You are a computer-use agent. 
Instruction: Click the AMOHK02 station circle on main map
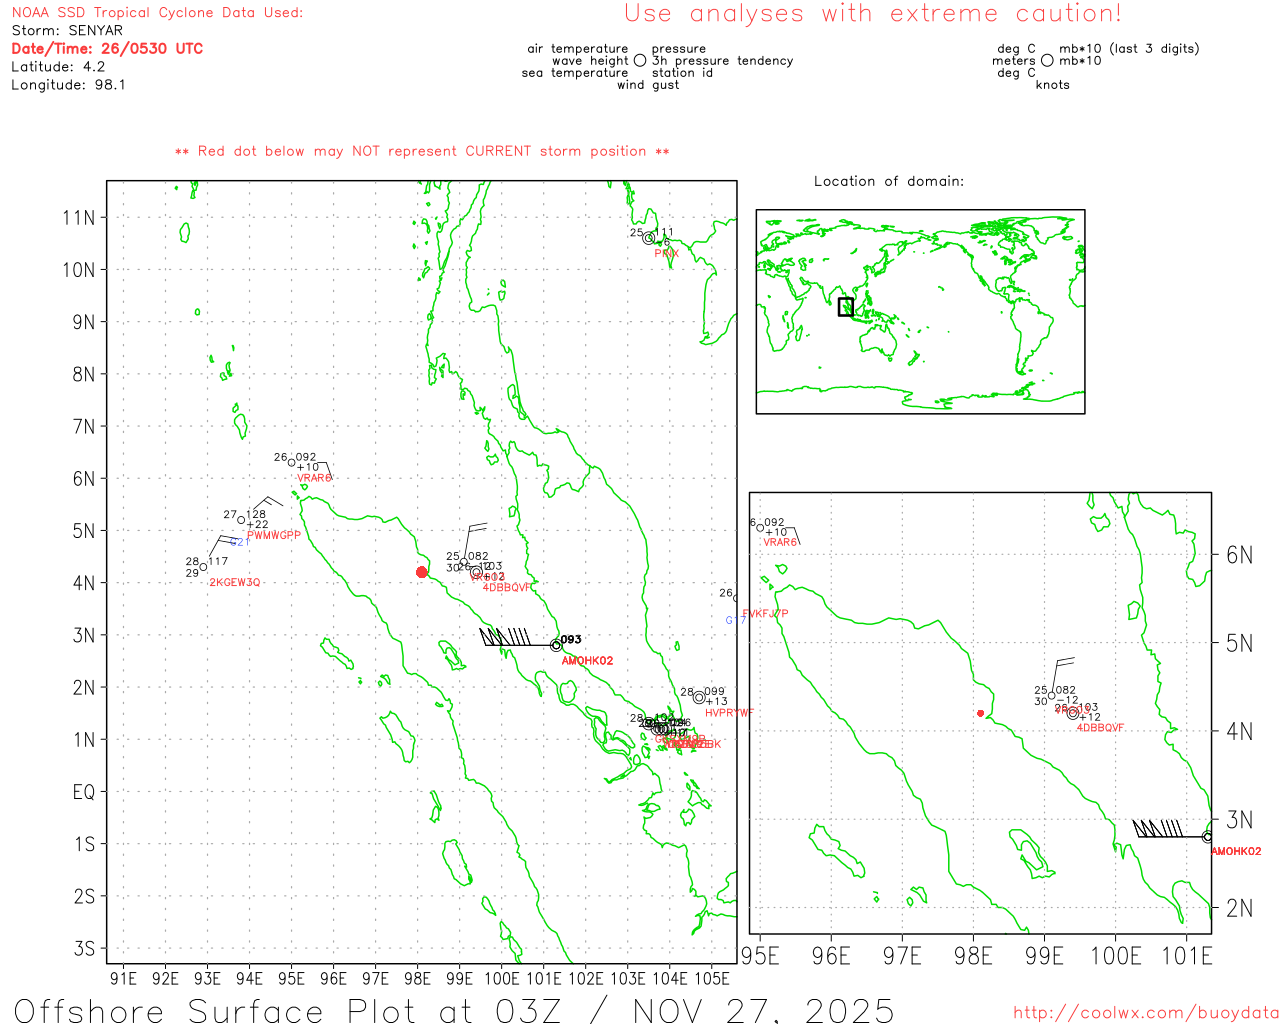(x=556, y=645)
